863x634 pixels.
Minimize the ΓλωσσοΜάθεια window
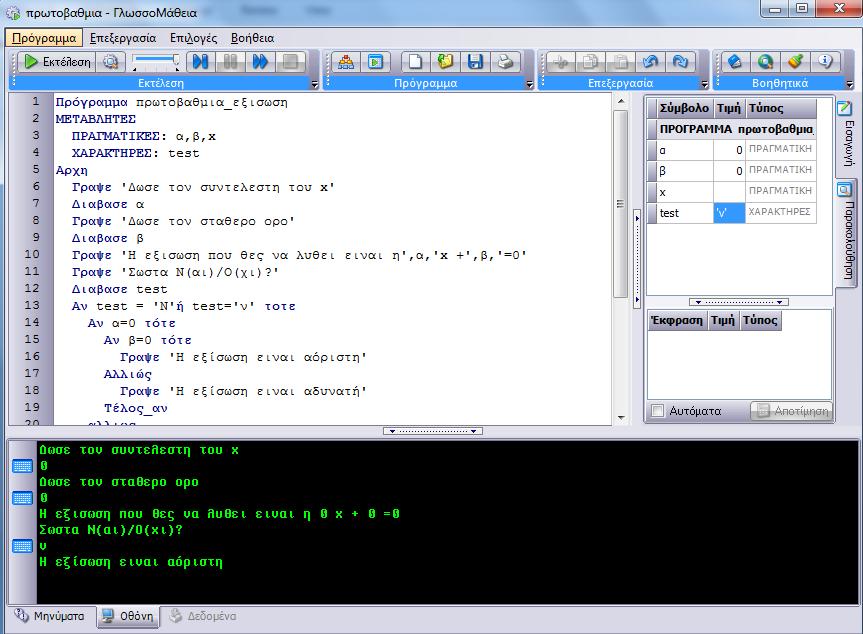click(775, 9)
